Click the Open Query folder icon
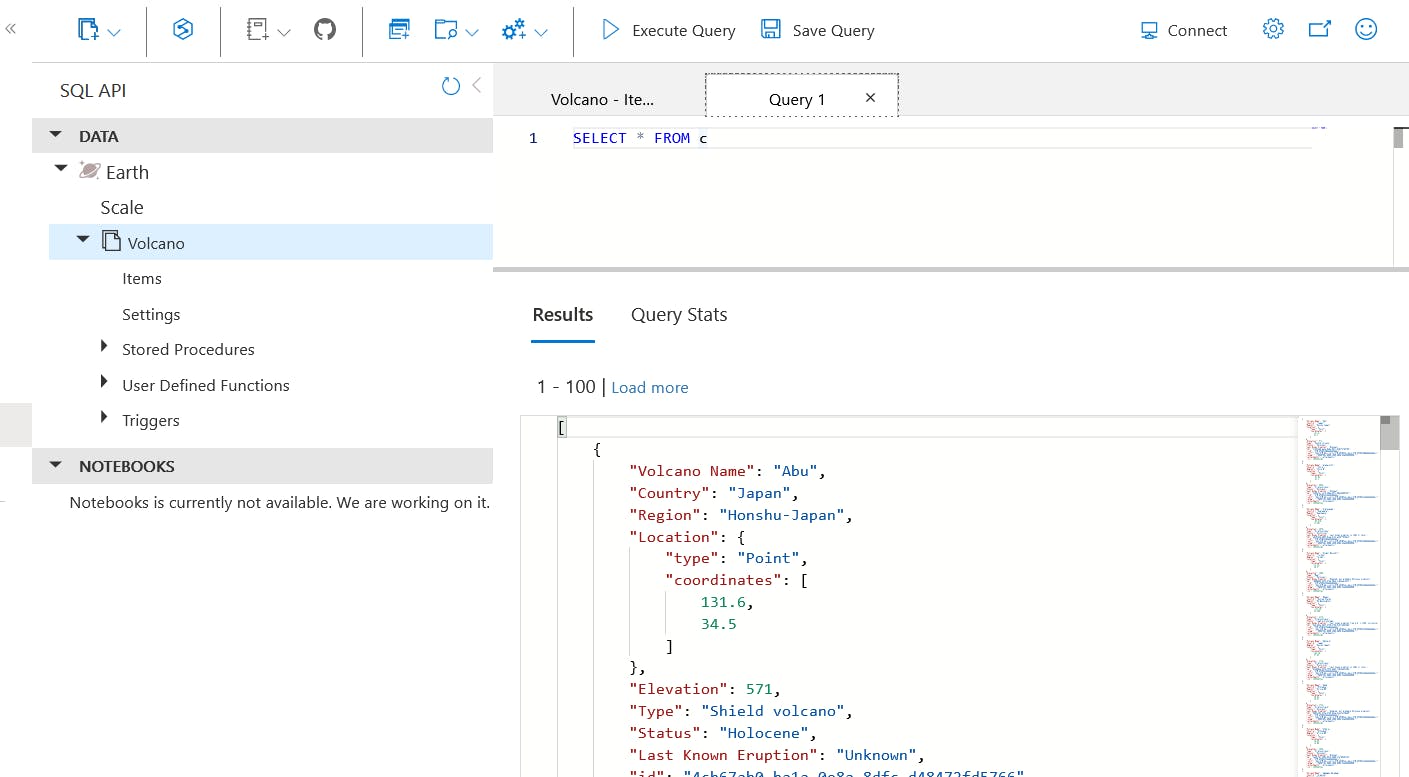Screen dimensions: 1409x777 (x=446, y=30)
